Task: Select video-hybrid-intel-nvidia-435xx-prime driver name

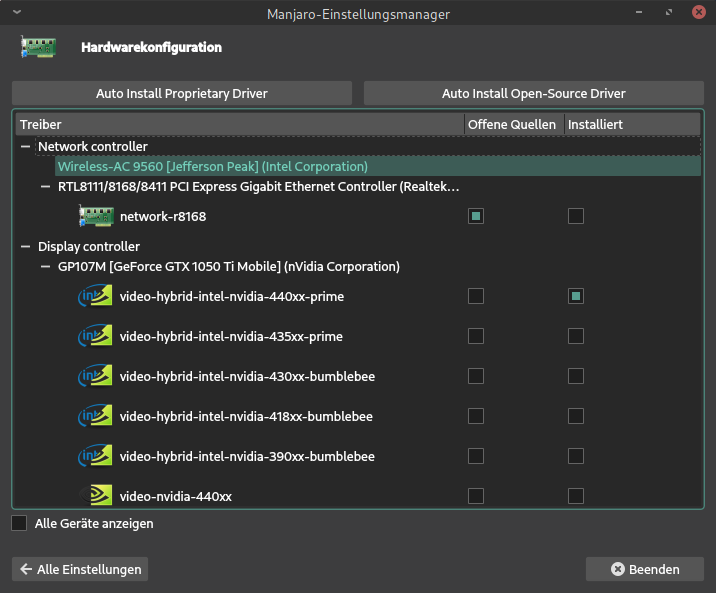Action: pos(231,336)
